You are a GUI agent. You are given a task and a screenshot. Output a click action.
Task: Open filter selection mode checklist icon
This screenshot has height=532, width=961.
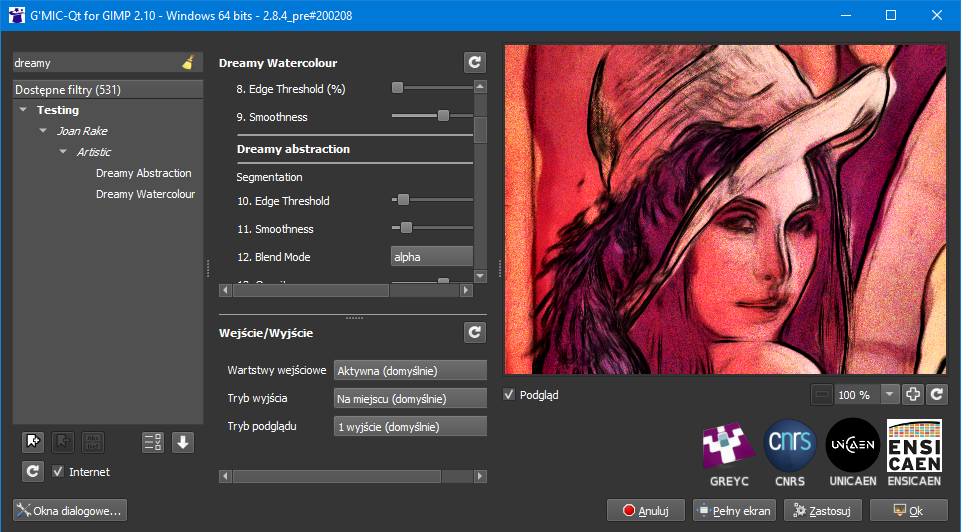[153, 442]
